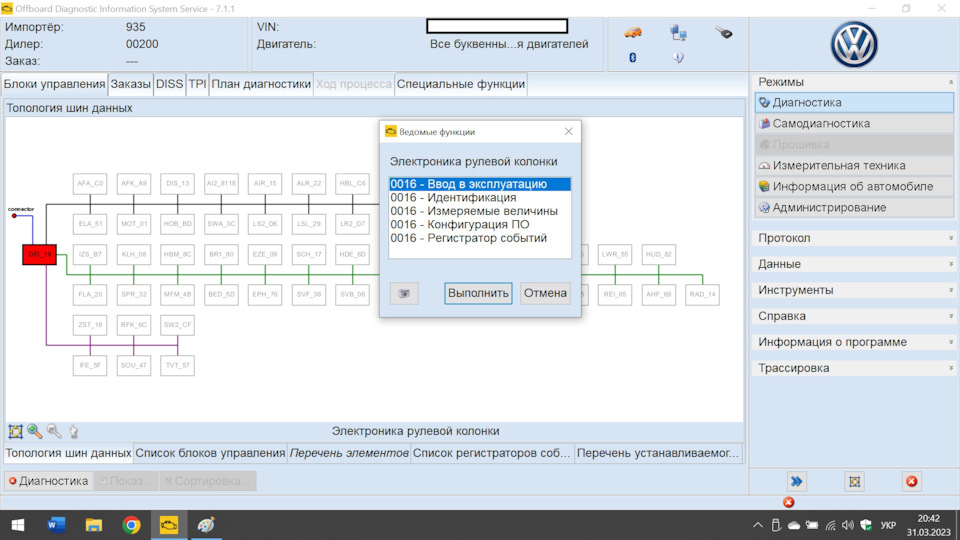Switch to the Заказы tab
The height and width of the screenshot is (540, 960).
130,84
